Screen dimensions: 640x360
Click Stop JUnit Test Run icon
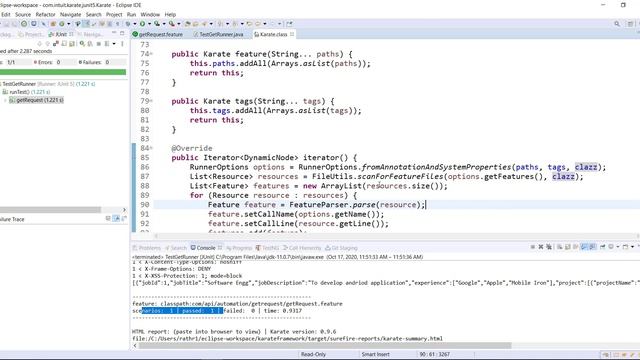coord(99,43)
